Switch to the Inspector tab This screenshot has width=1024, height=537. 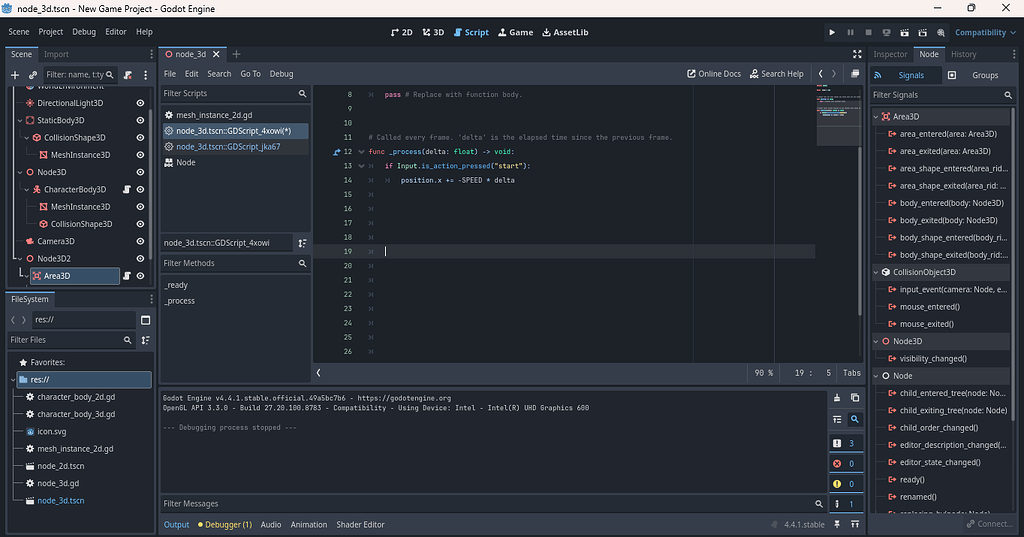890,54
